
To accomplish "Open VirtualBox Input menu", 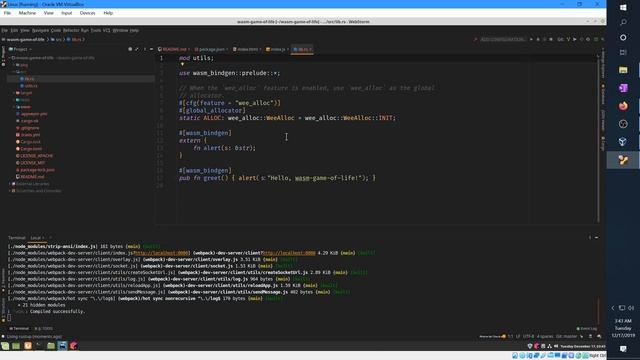I will 67,13.
